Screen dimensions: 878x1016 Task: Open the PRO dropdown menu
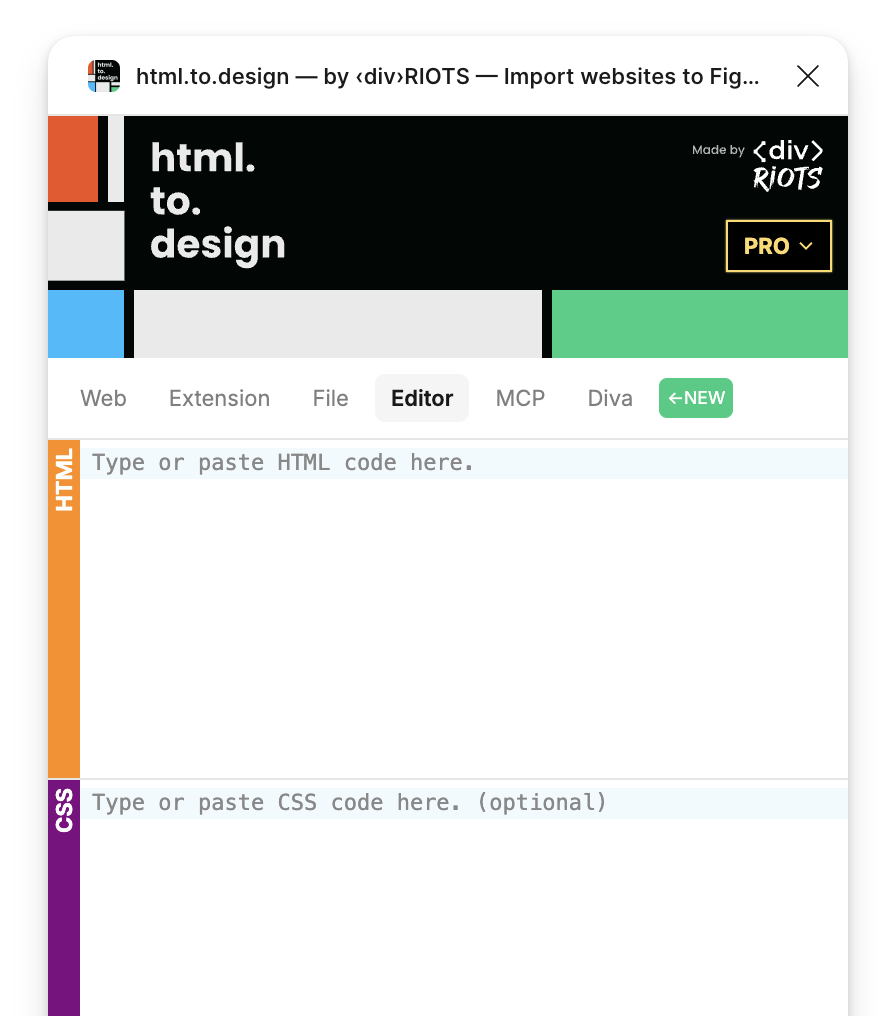pos(778,246)
